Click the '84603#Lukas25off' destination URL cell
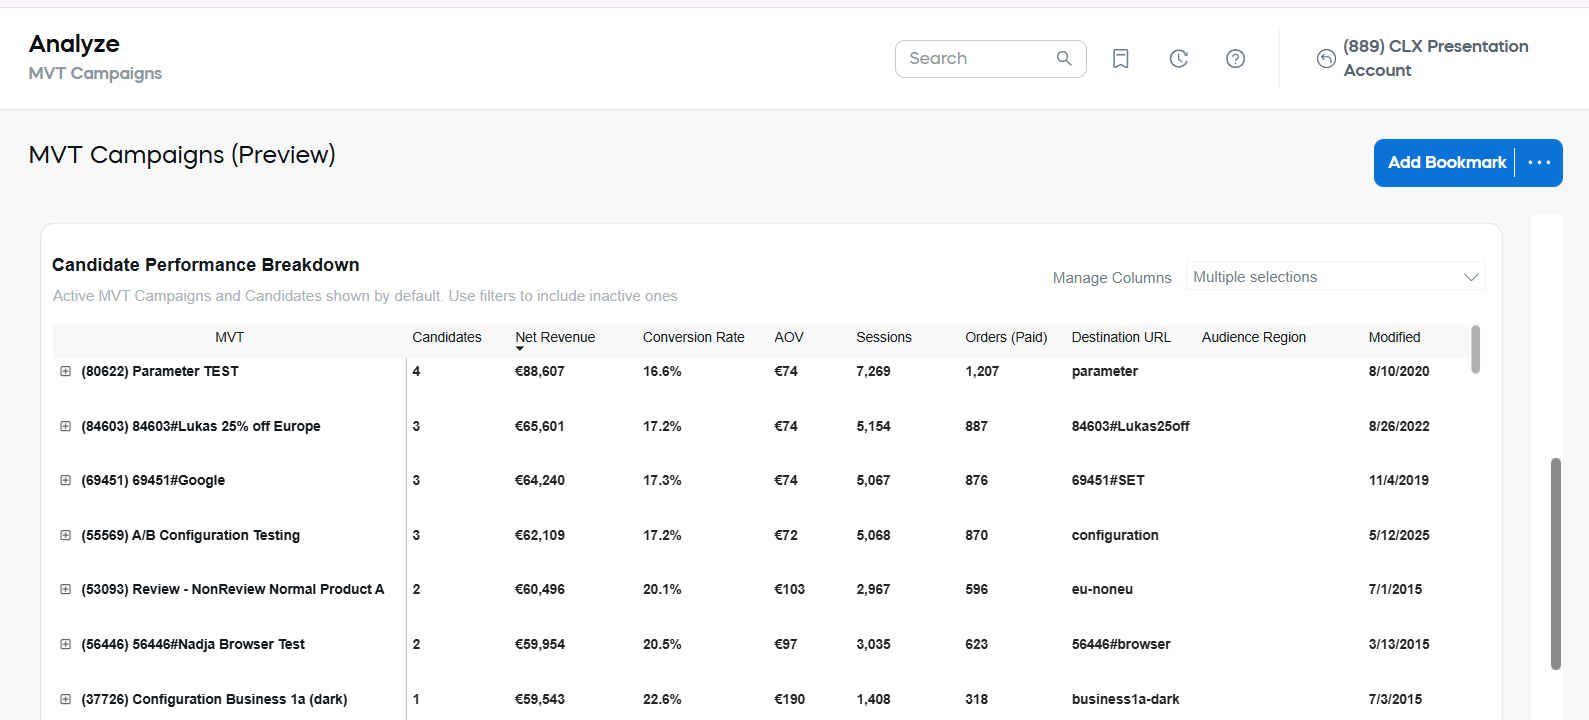This screenshot has width=1589, height=720. (x=1131, y=426)
